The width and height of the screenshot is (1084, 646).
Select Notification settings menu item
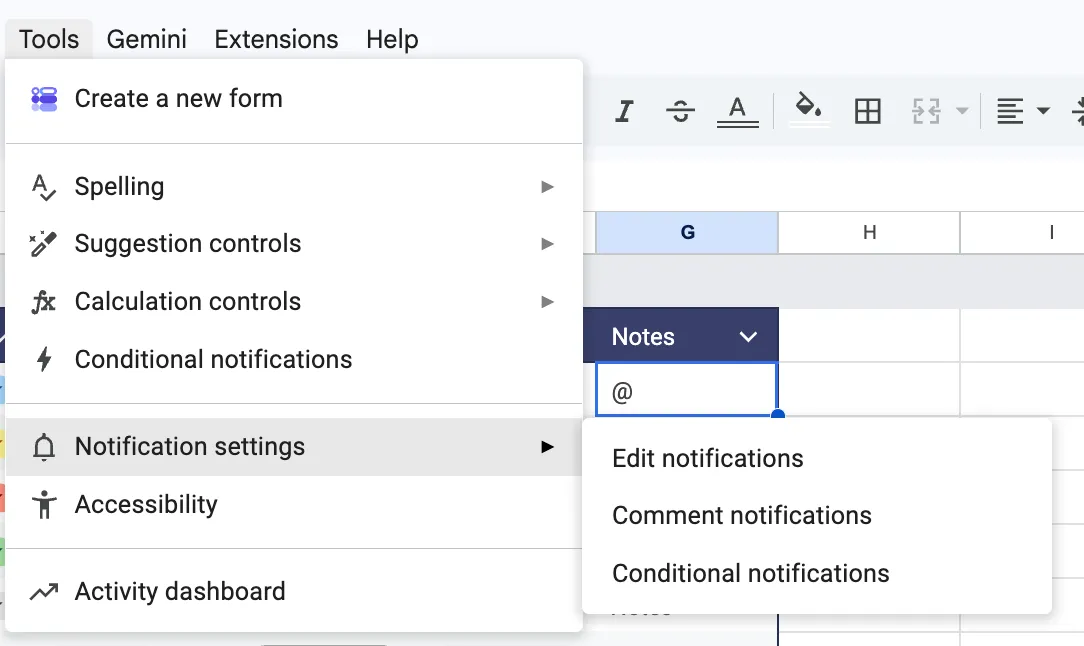tap(294, 447)
